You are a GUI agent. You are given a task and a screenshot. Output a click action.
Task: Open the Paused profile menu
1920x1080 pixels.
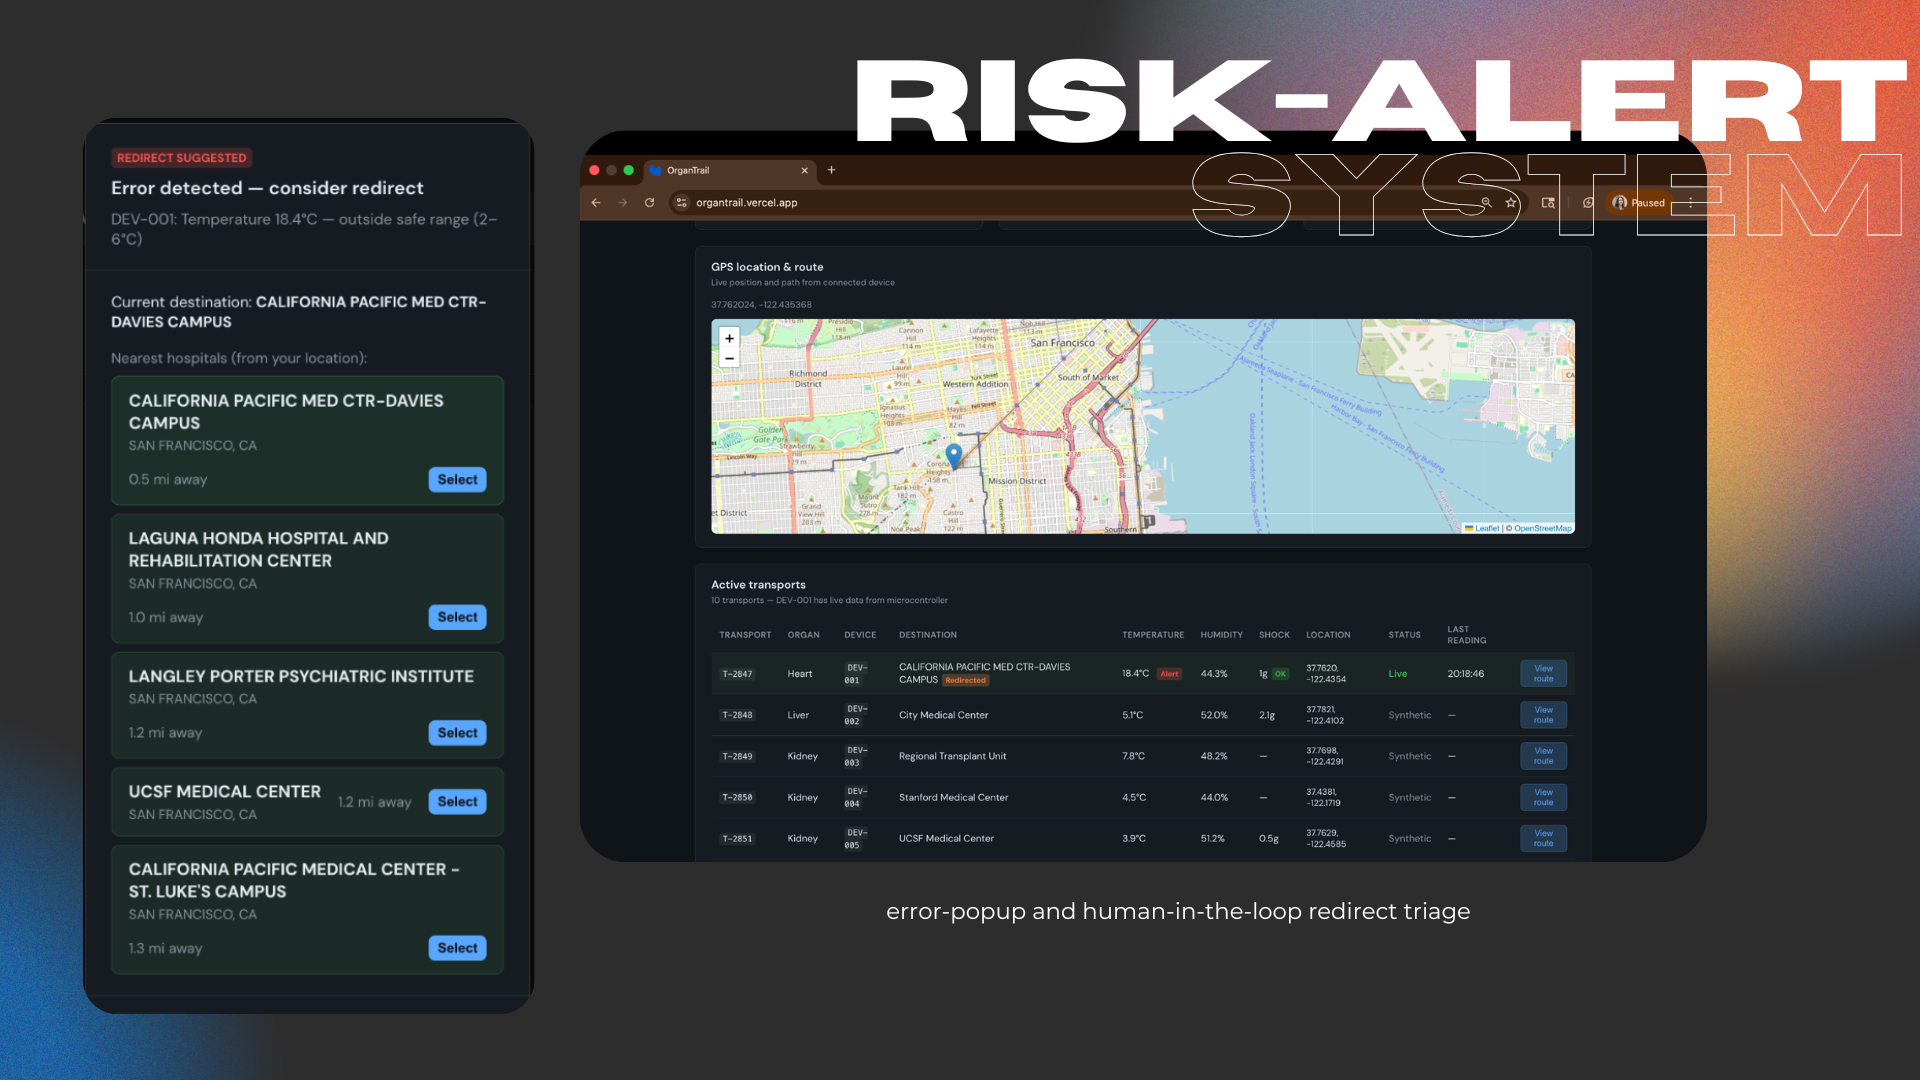tap(1638, 203)
